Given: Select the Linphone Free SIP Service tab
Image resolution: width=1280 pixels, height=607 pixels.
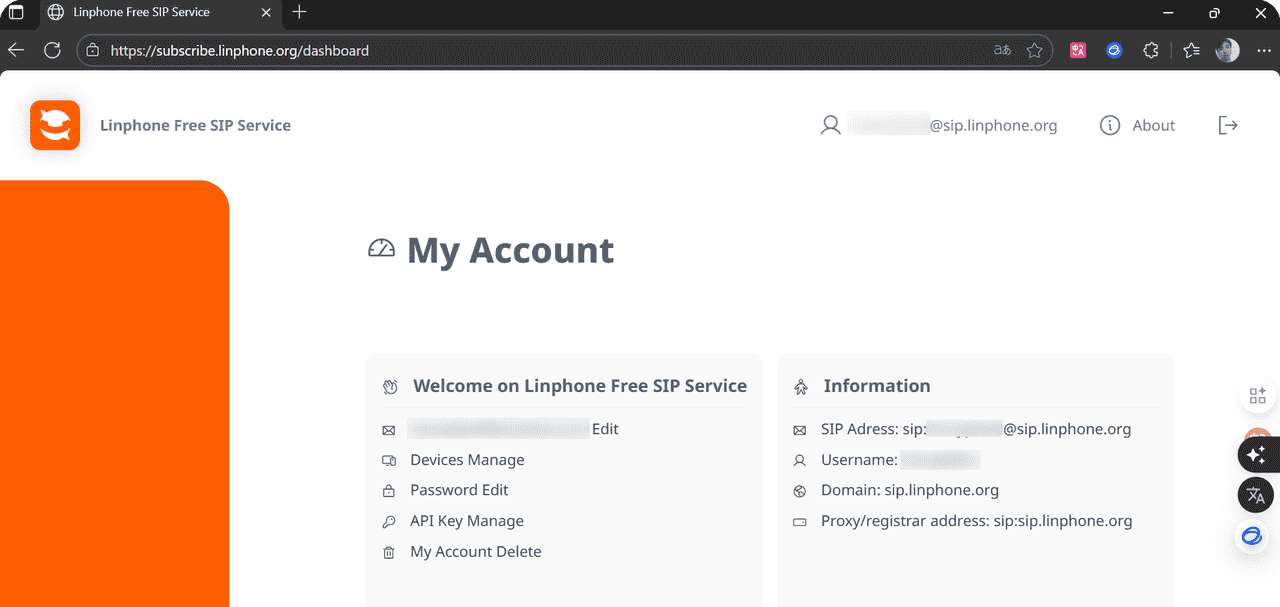Looking at the screenshot, I should [x=141, y=12].
